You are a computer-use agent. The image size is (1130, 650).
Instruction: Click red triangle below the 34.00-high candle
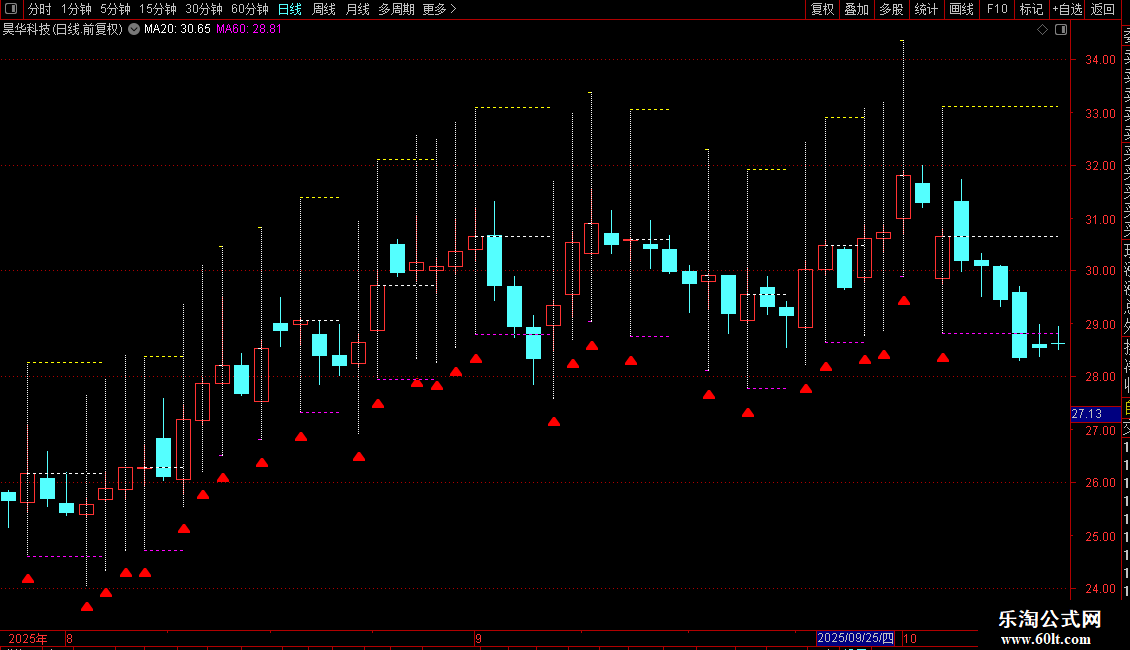point(904,301)
